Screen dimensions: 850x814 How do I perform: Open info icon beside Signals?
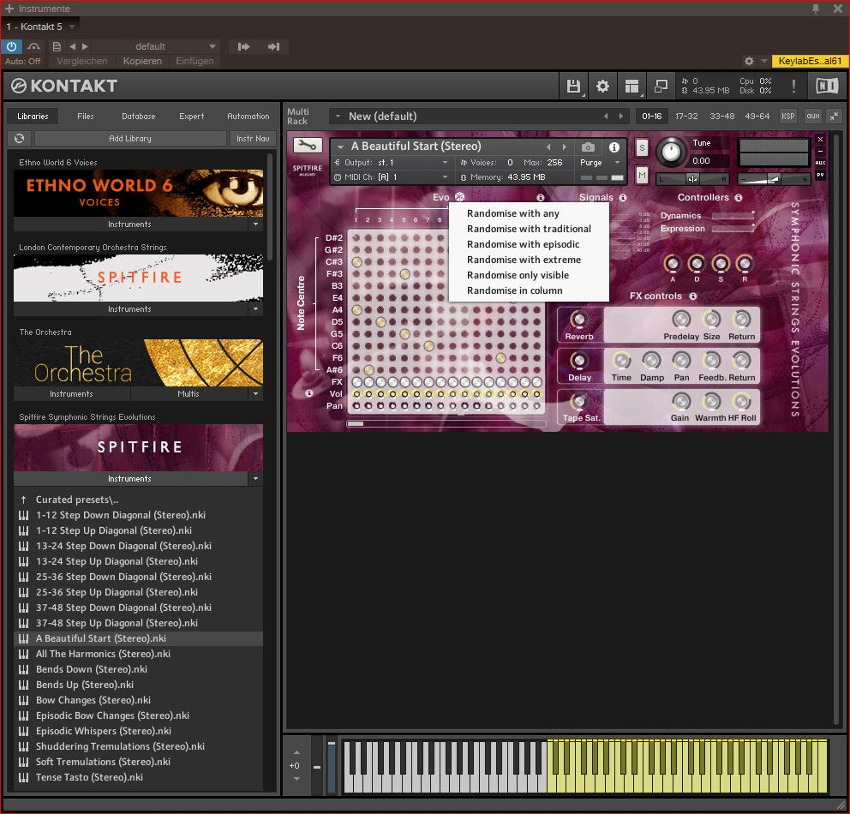point(623,198)
